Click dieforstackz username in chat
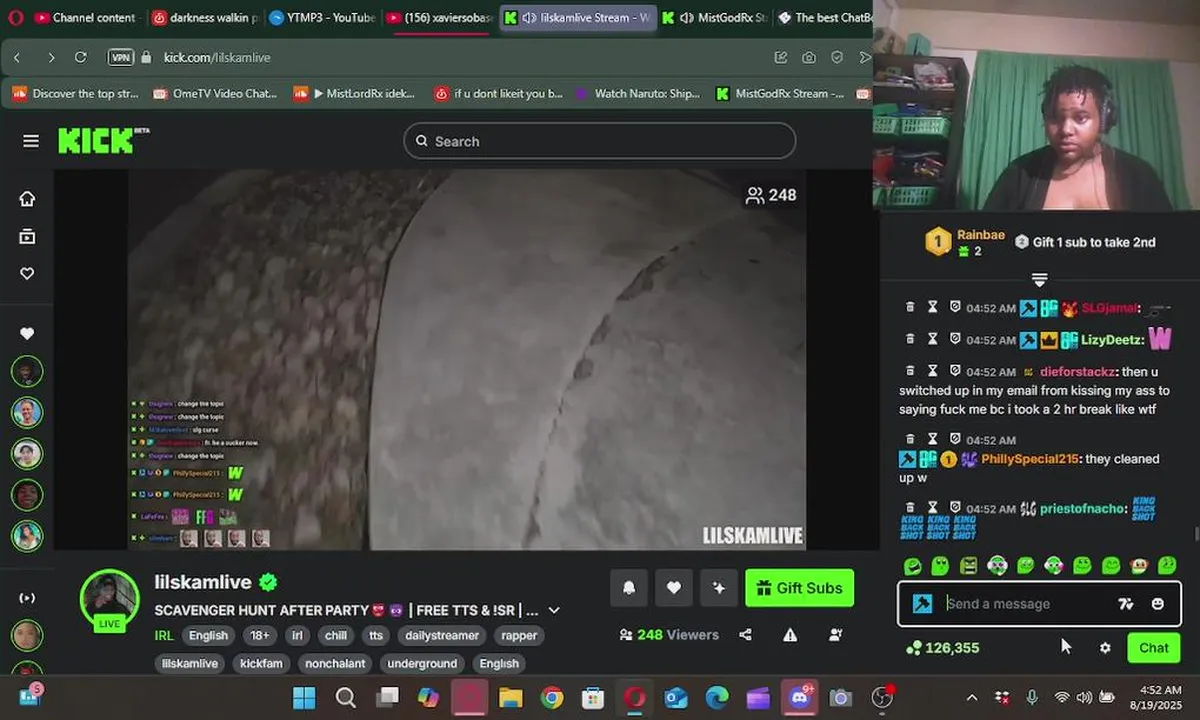The image size is (1200, 720). (1079, 372)
